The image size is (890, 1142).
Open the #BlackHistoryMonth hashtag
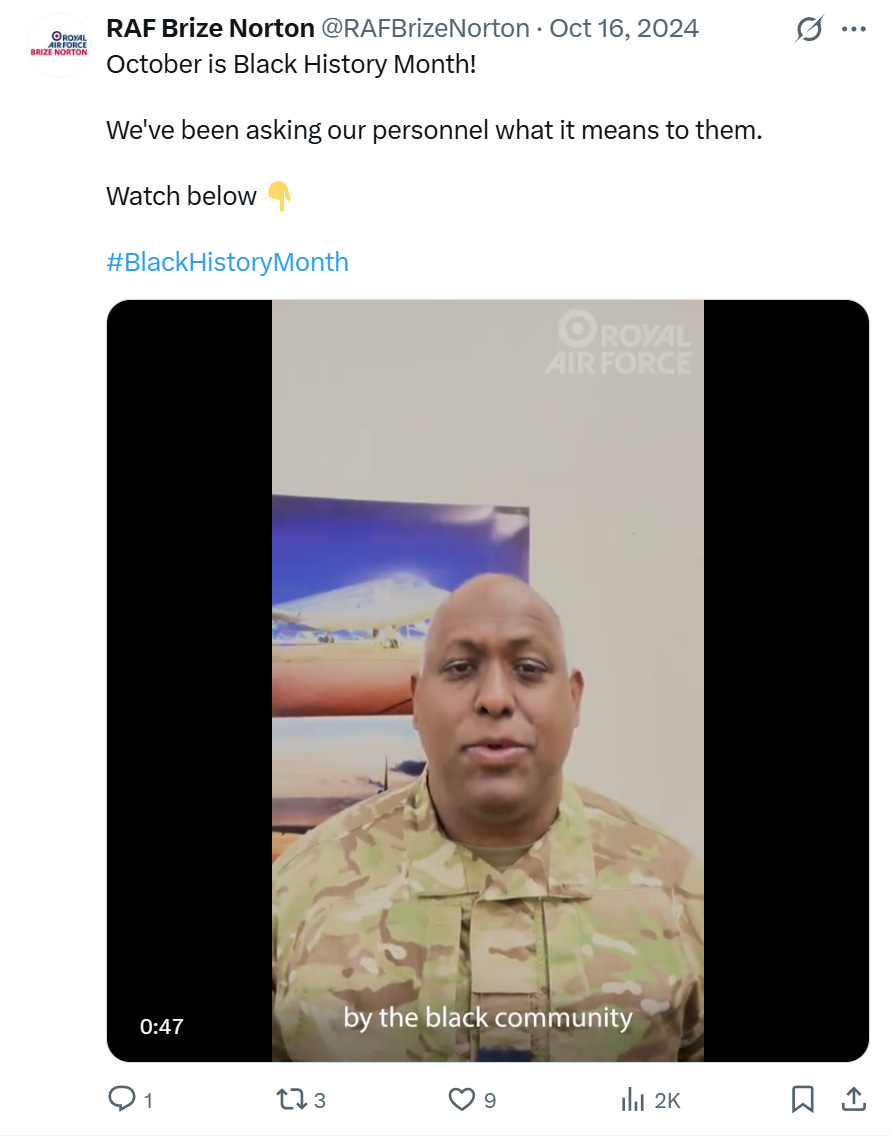[x=227, y=261]
